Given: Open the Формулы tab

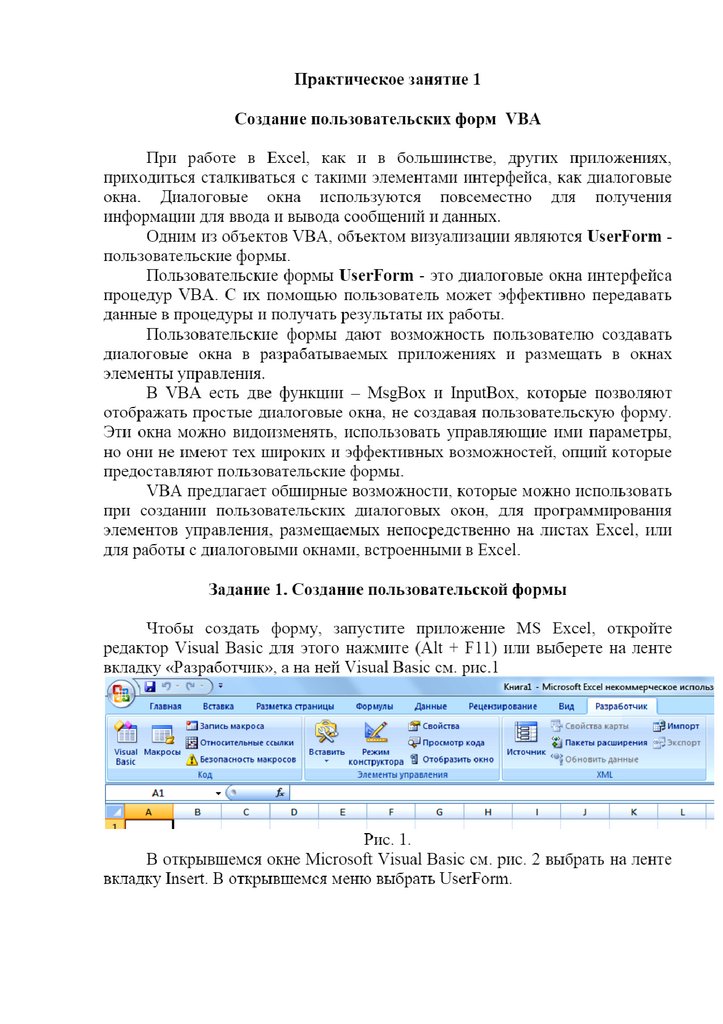Looking at the screenshot, I should (374, 707).
